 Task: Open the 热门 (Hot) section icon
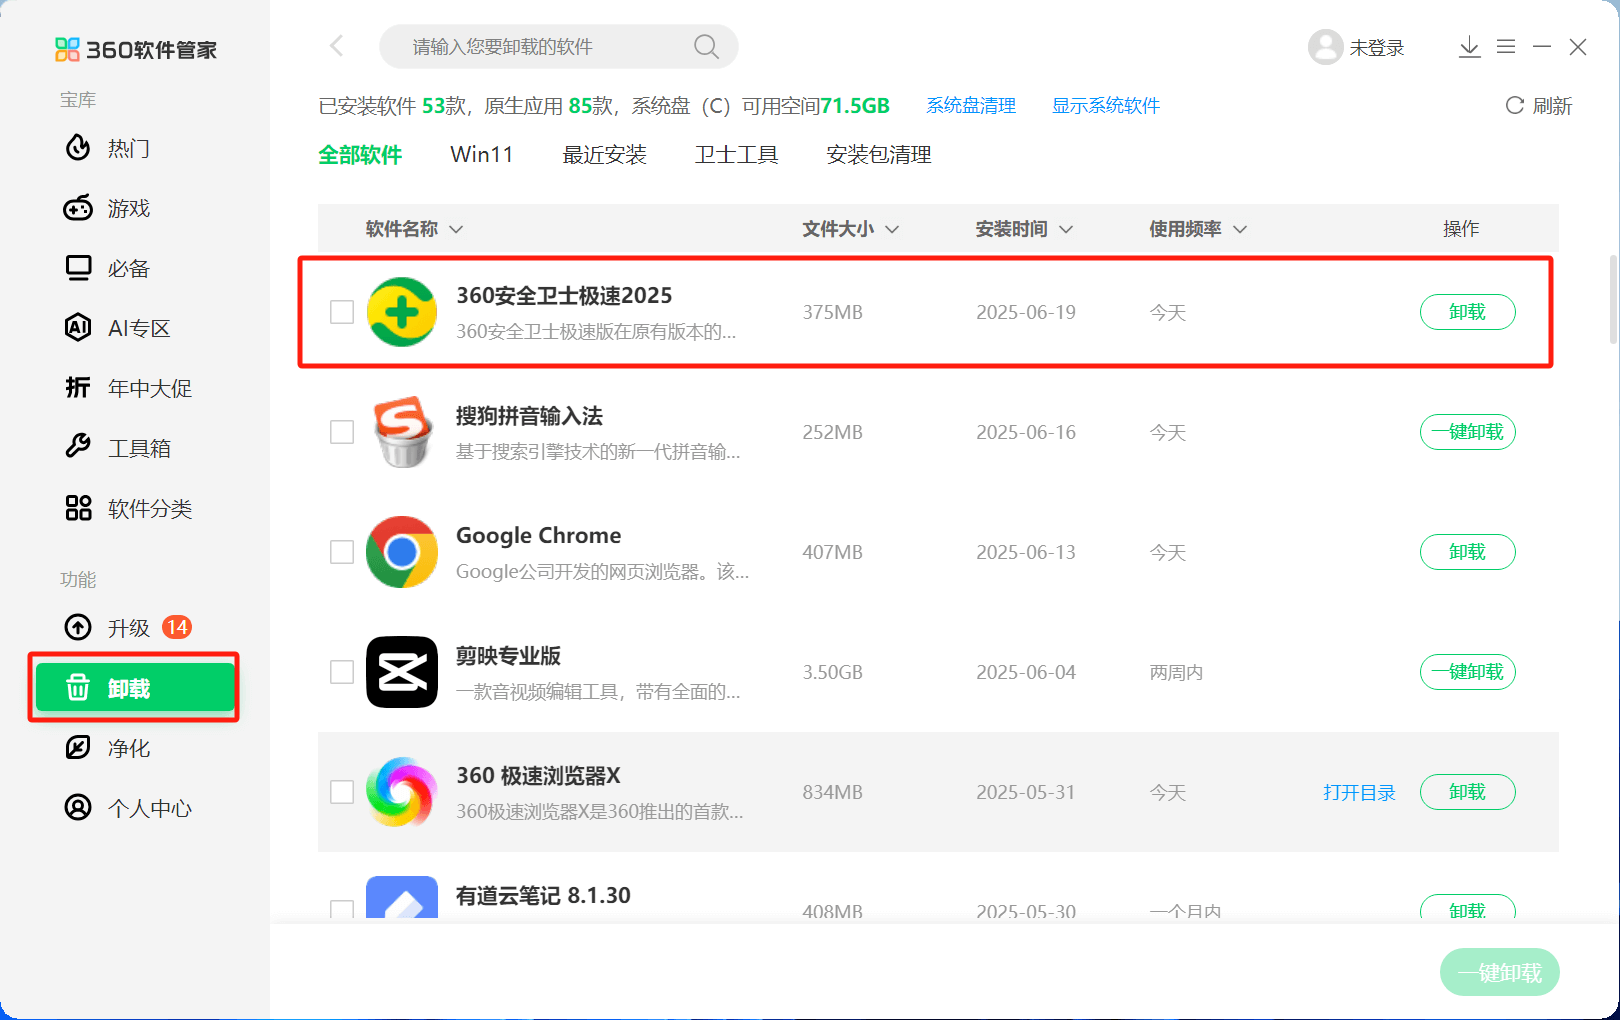78,148
